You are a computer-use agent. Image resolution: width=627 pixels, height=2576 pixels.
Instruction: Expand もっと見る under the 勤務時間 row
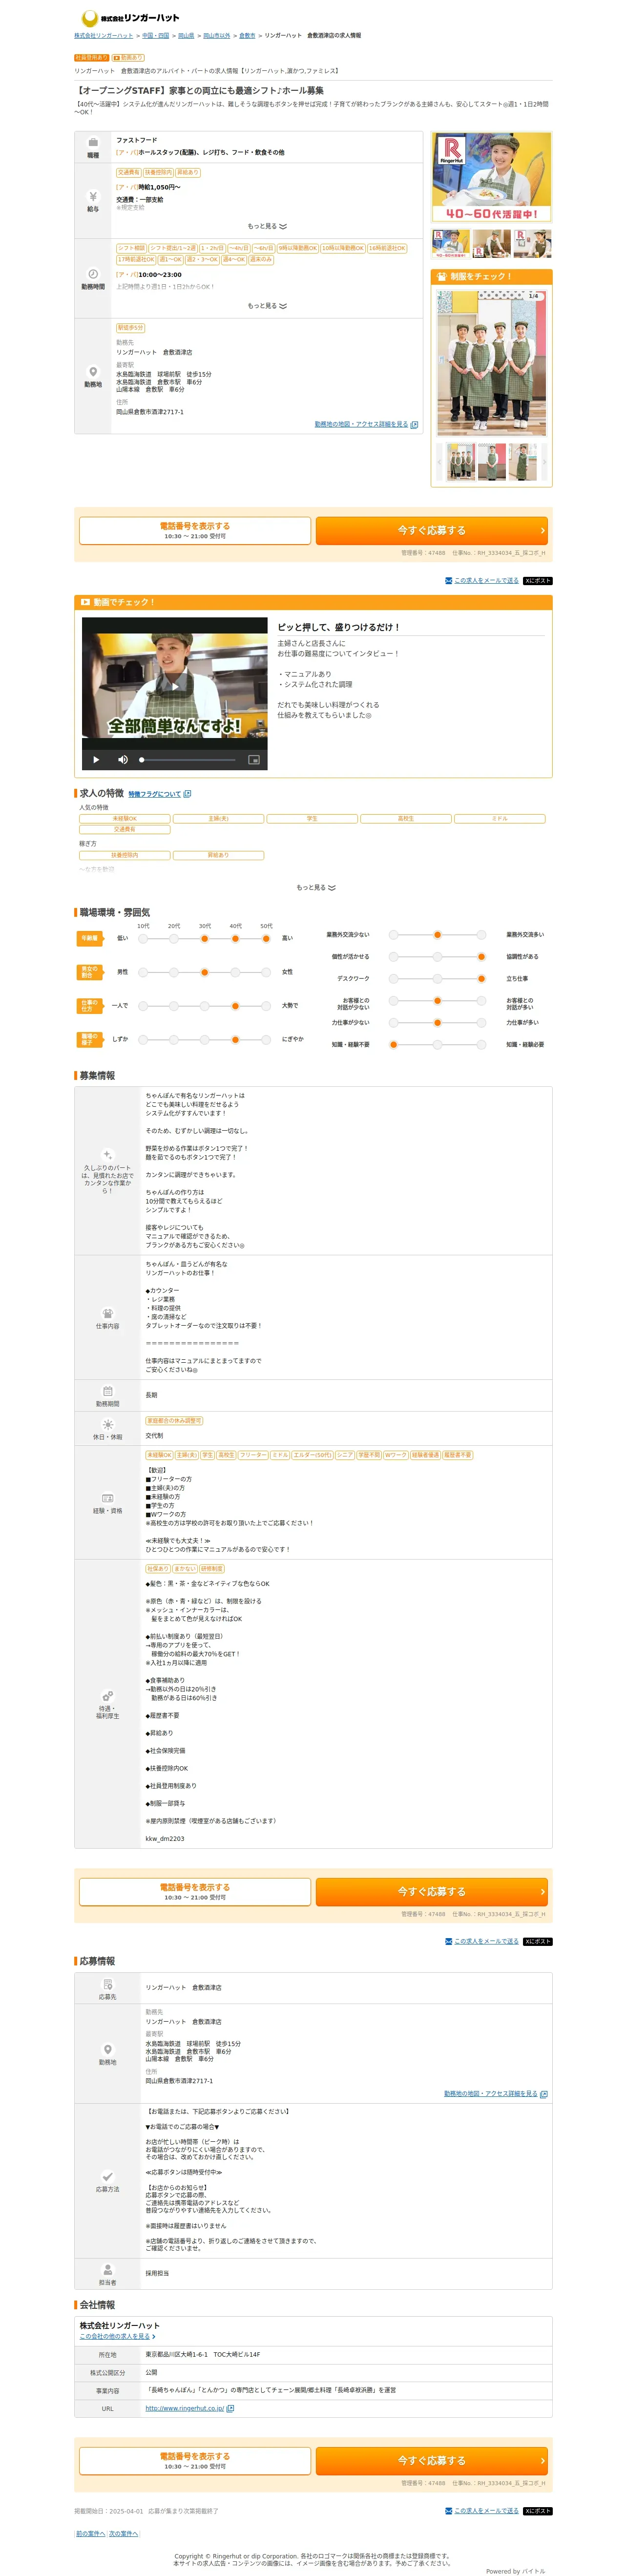267,306
